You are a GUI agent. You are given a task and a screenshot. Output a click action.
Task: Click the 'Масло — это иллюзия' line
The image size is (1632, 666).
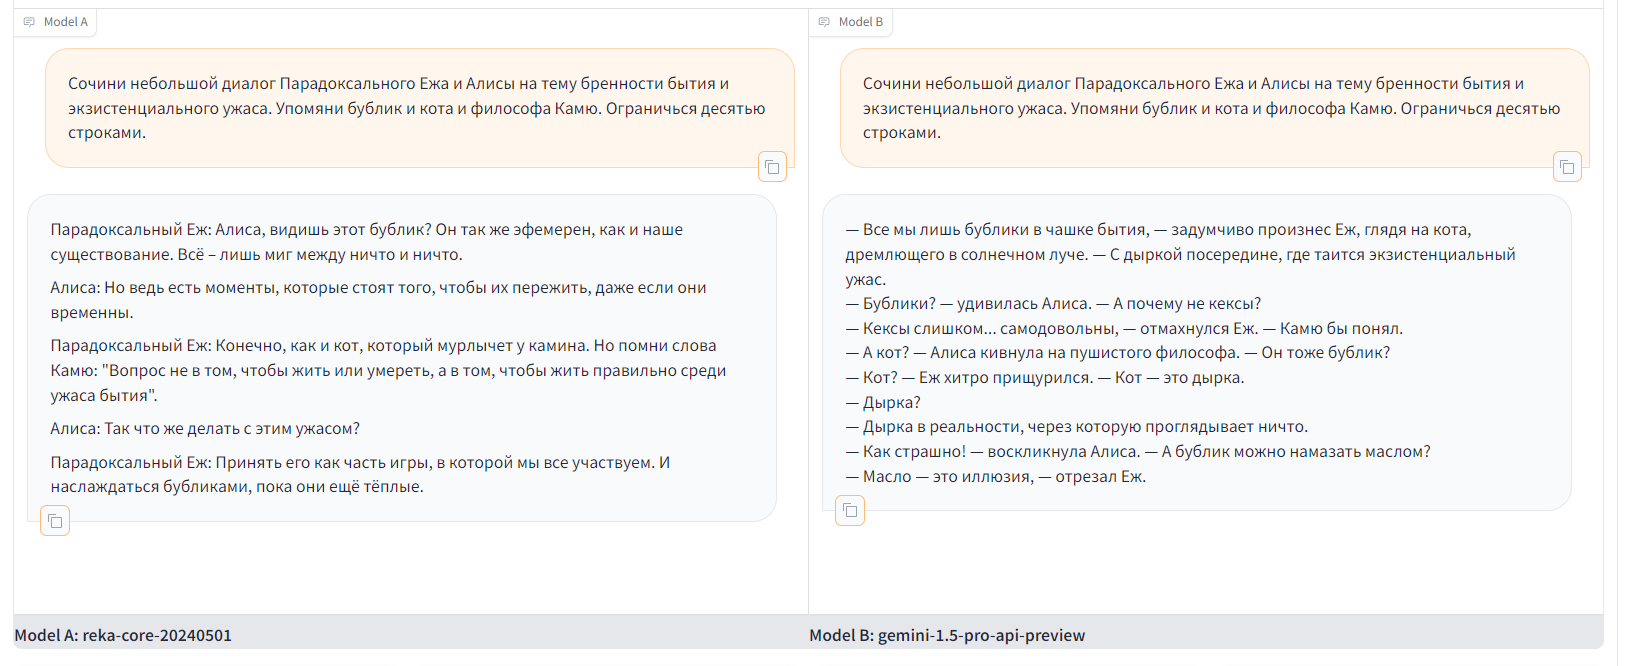tap(996, 477)
